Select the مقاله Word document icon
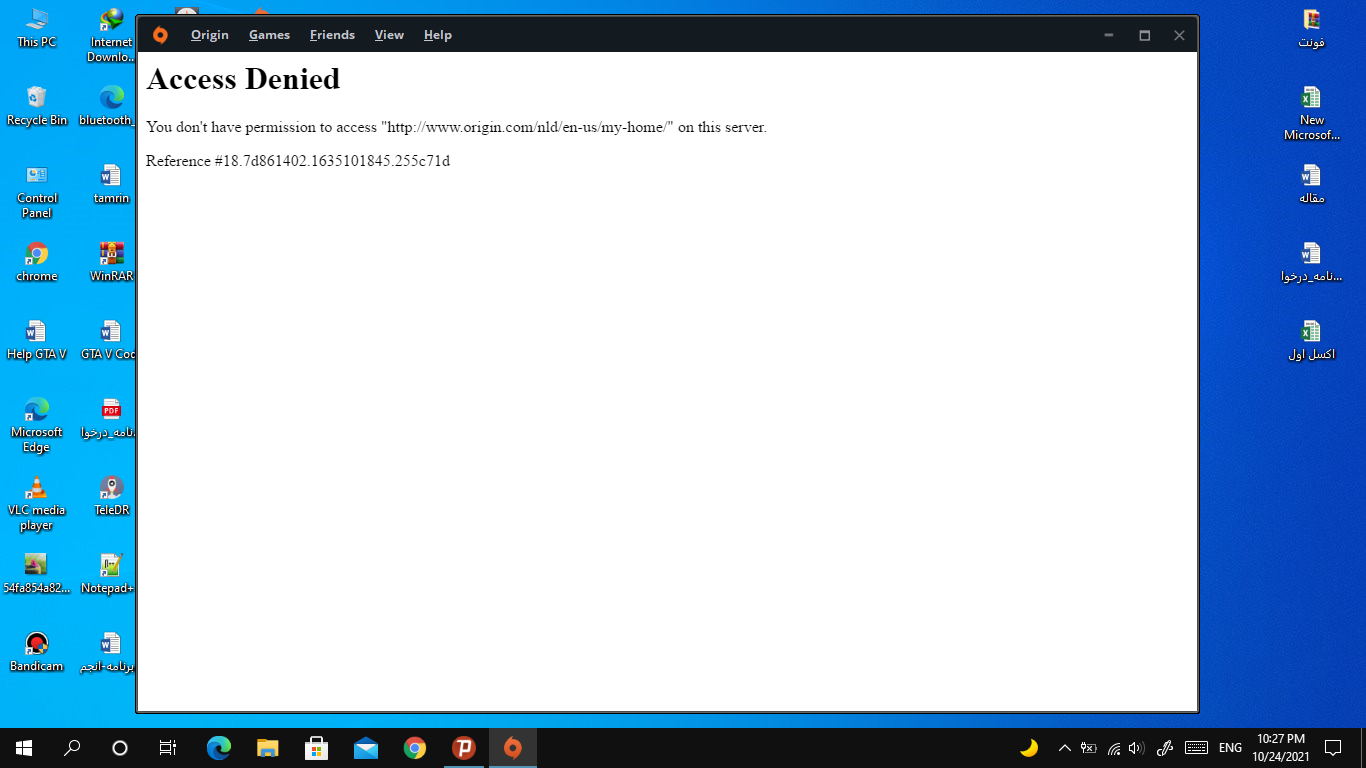This screenshot has width=1366, height=768. tap(1311, 183)
